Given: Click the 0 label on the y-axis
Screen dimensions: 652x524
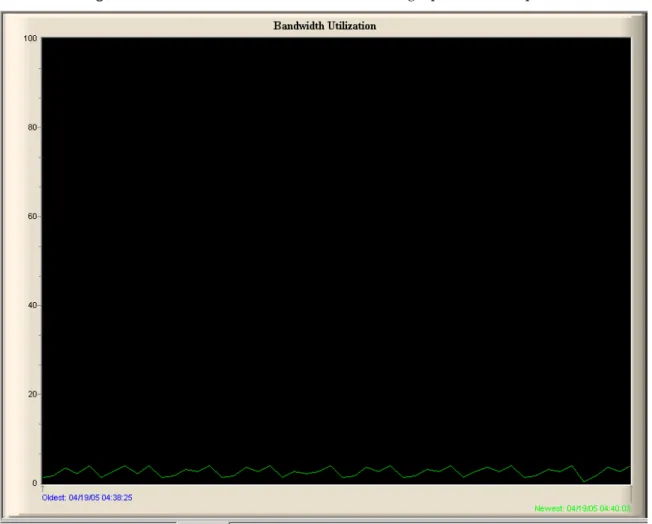Looking at the screenshot, I should 35,483.
